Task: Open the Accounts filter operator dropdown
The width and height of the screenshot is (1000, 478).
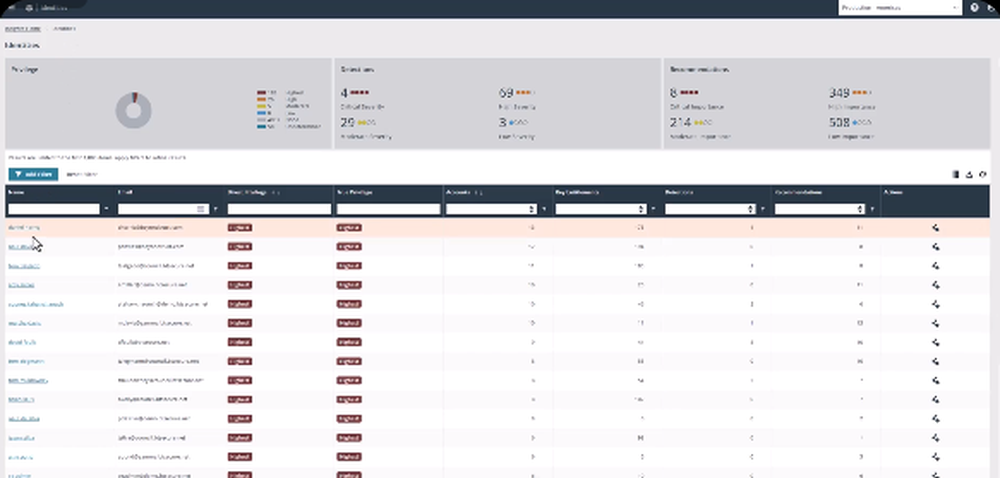Action: tap(544, 209)
